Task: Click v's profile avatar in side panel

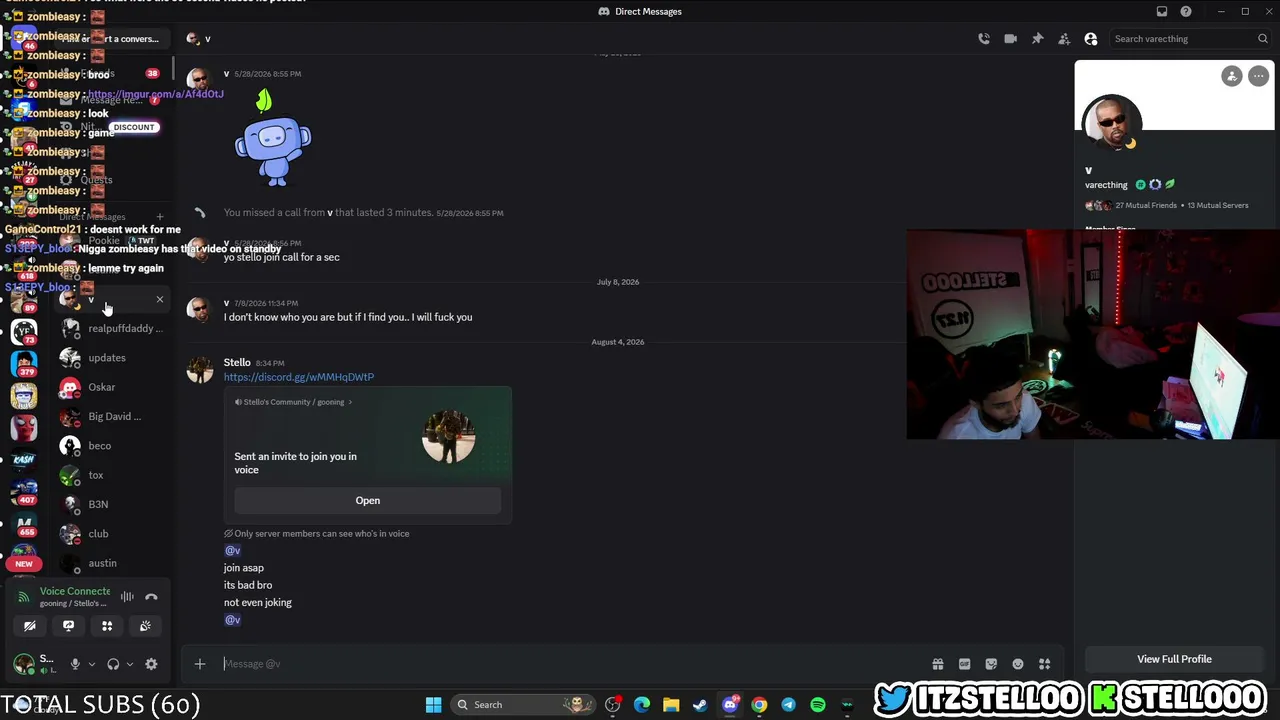Action: click(1112, 124)
